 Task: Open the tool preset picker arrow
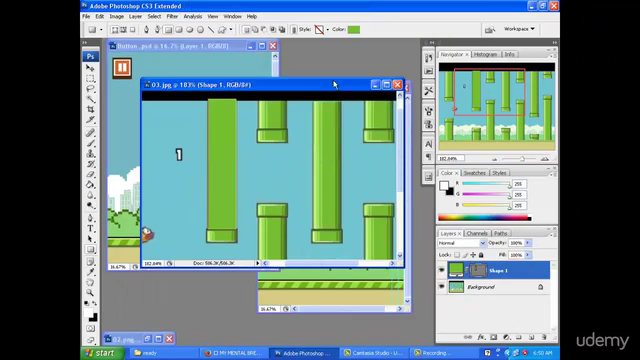(101, 30)
